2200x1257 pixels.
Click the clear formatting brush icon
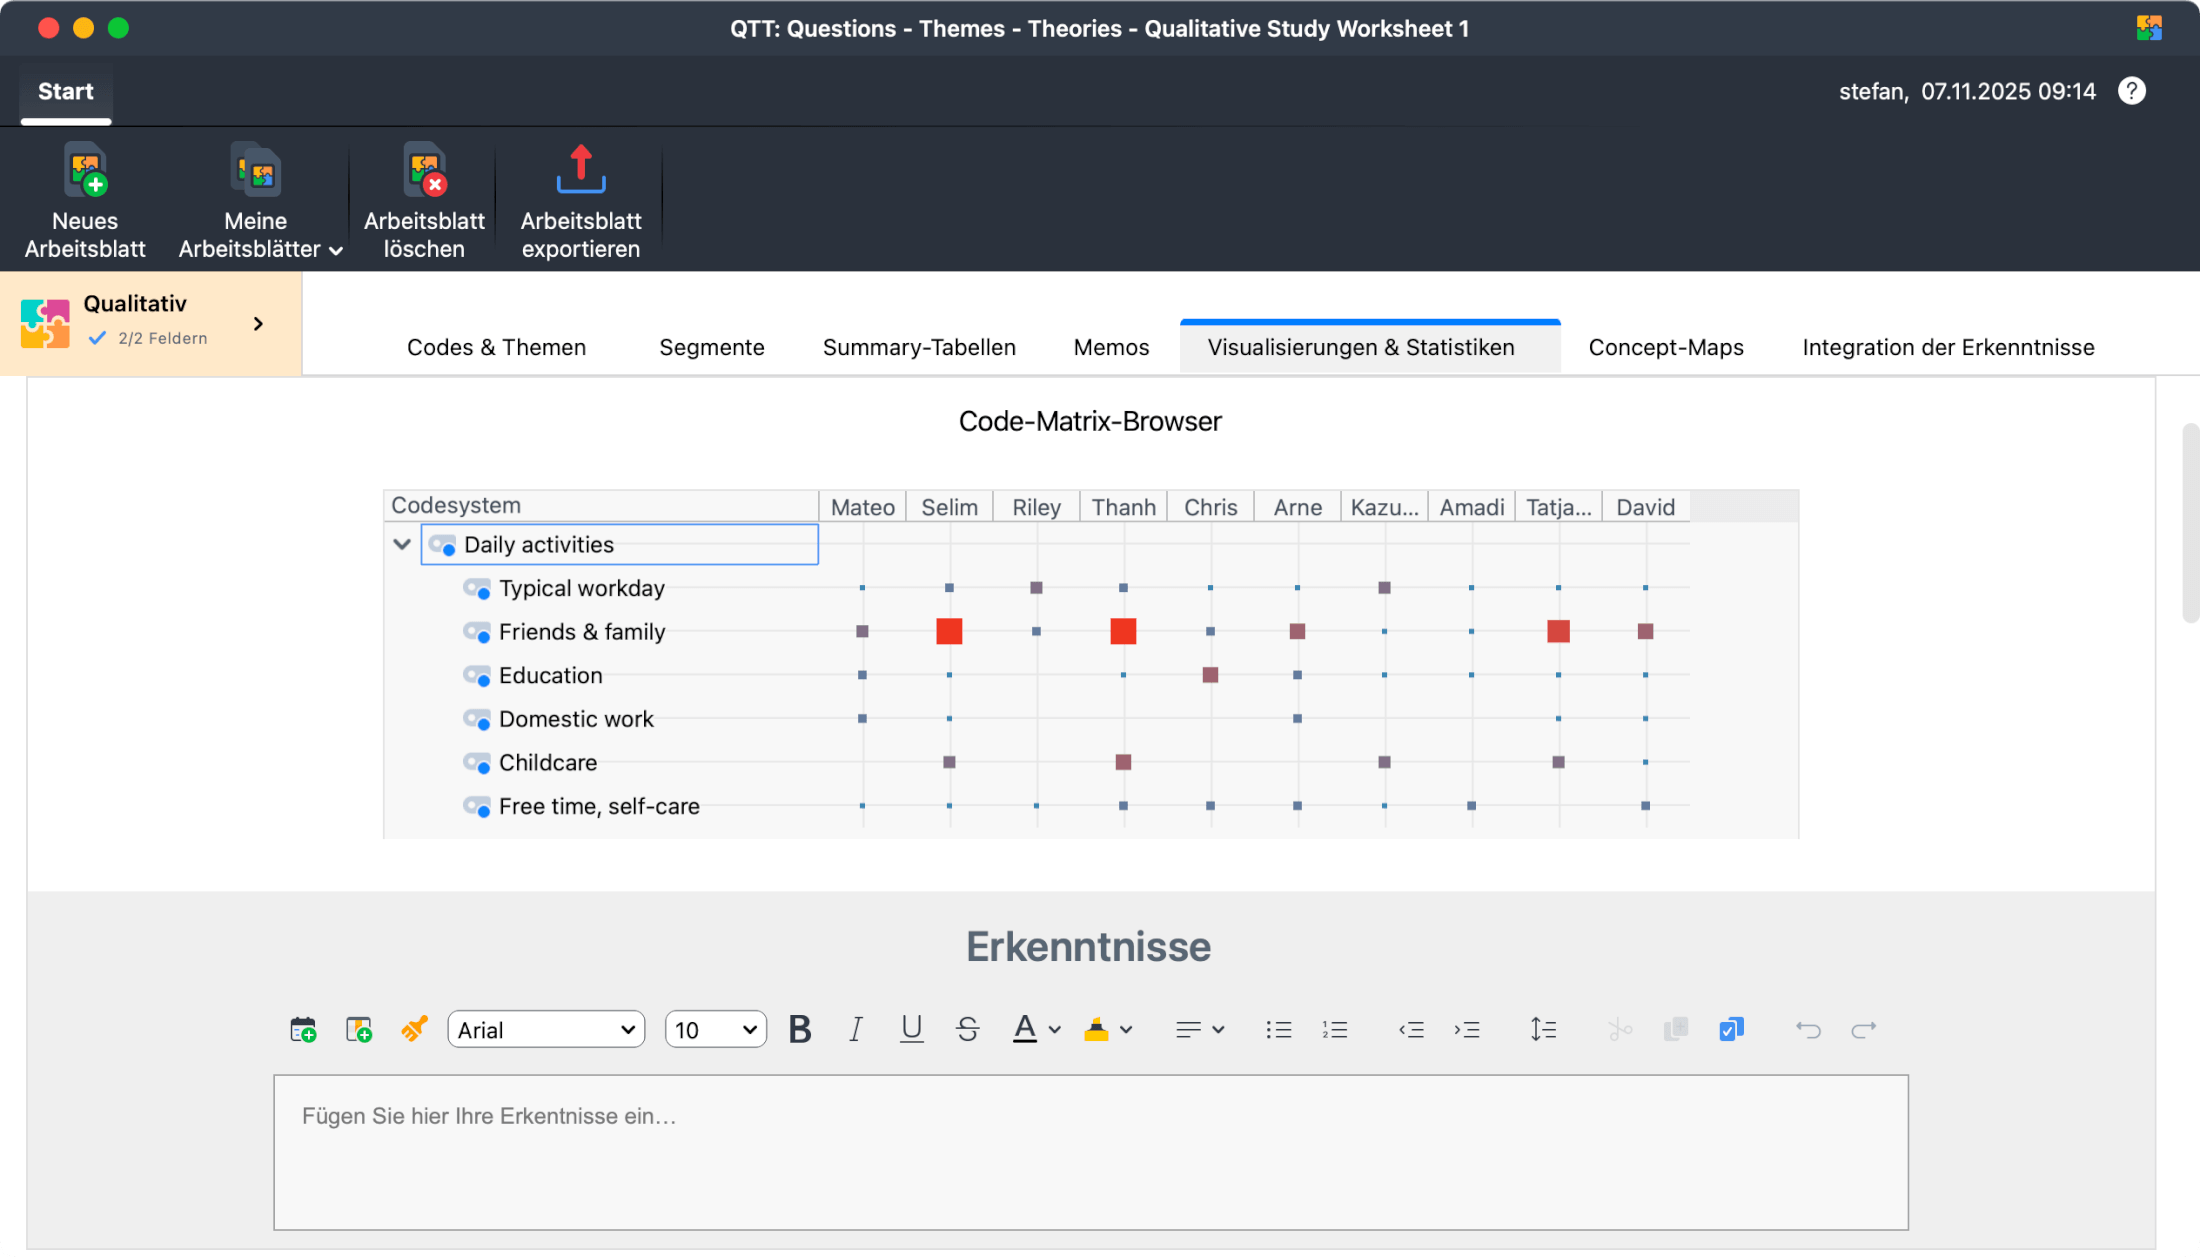(x=414, y=1029)
